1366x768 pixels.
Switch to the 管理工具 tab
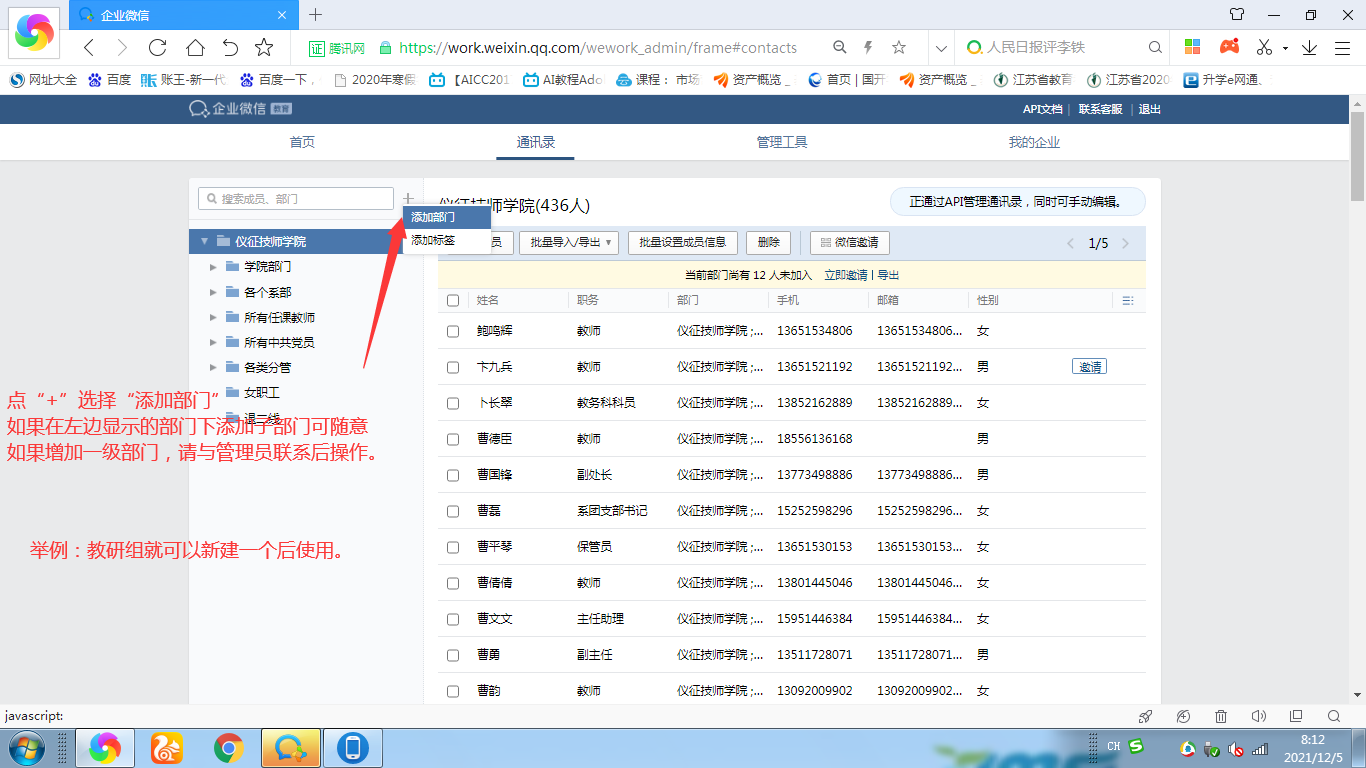point(782,142)
